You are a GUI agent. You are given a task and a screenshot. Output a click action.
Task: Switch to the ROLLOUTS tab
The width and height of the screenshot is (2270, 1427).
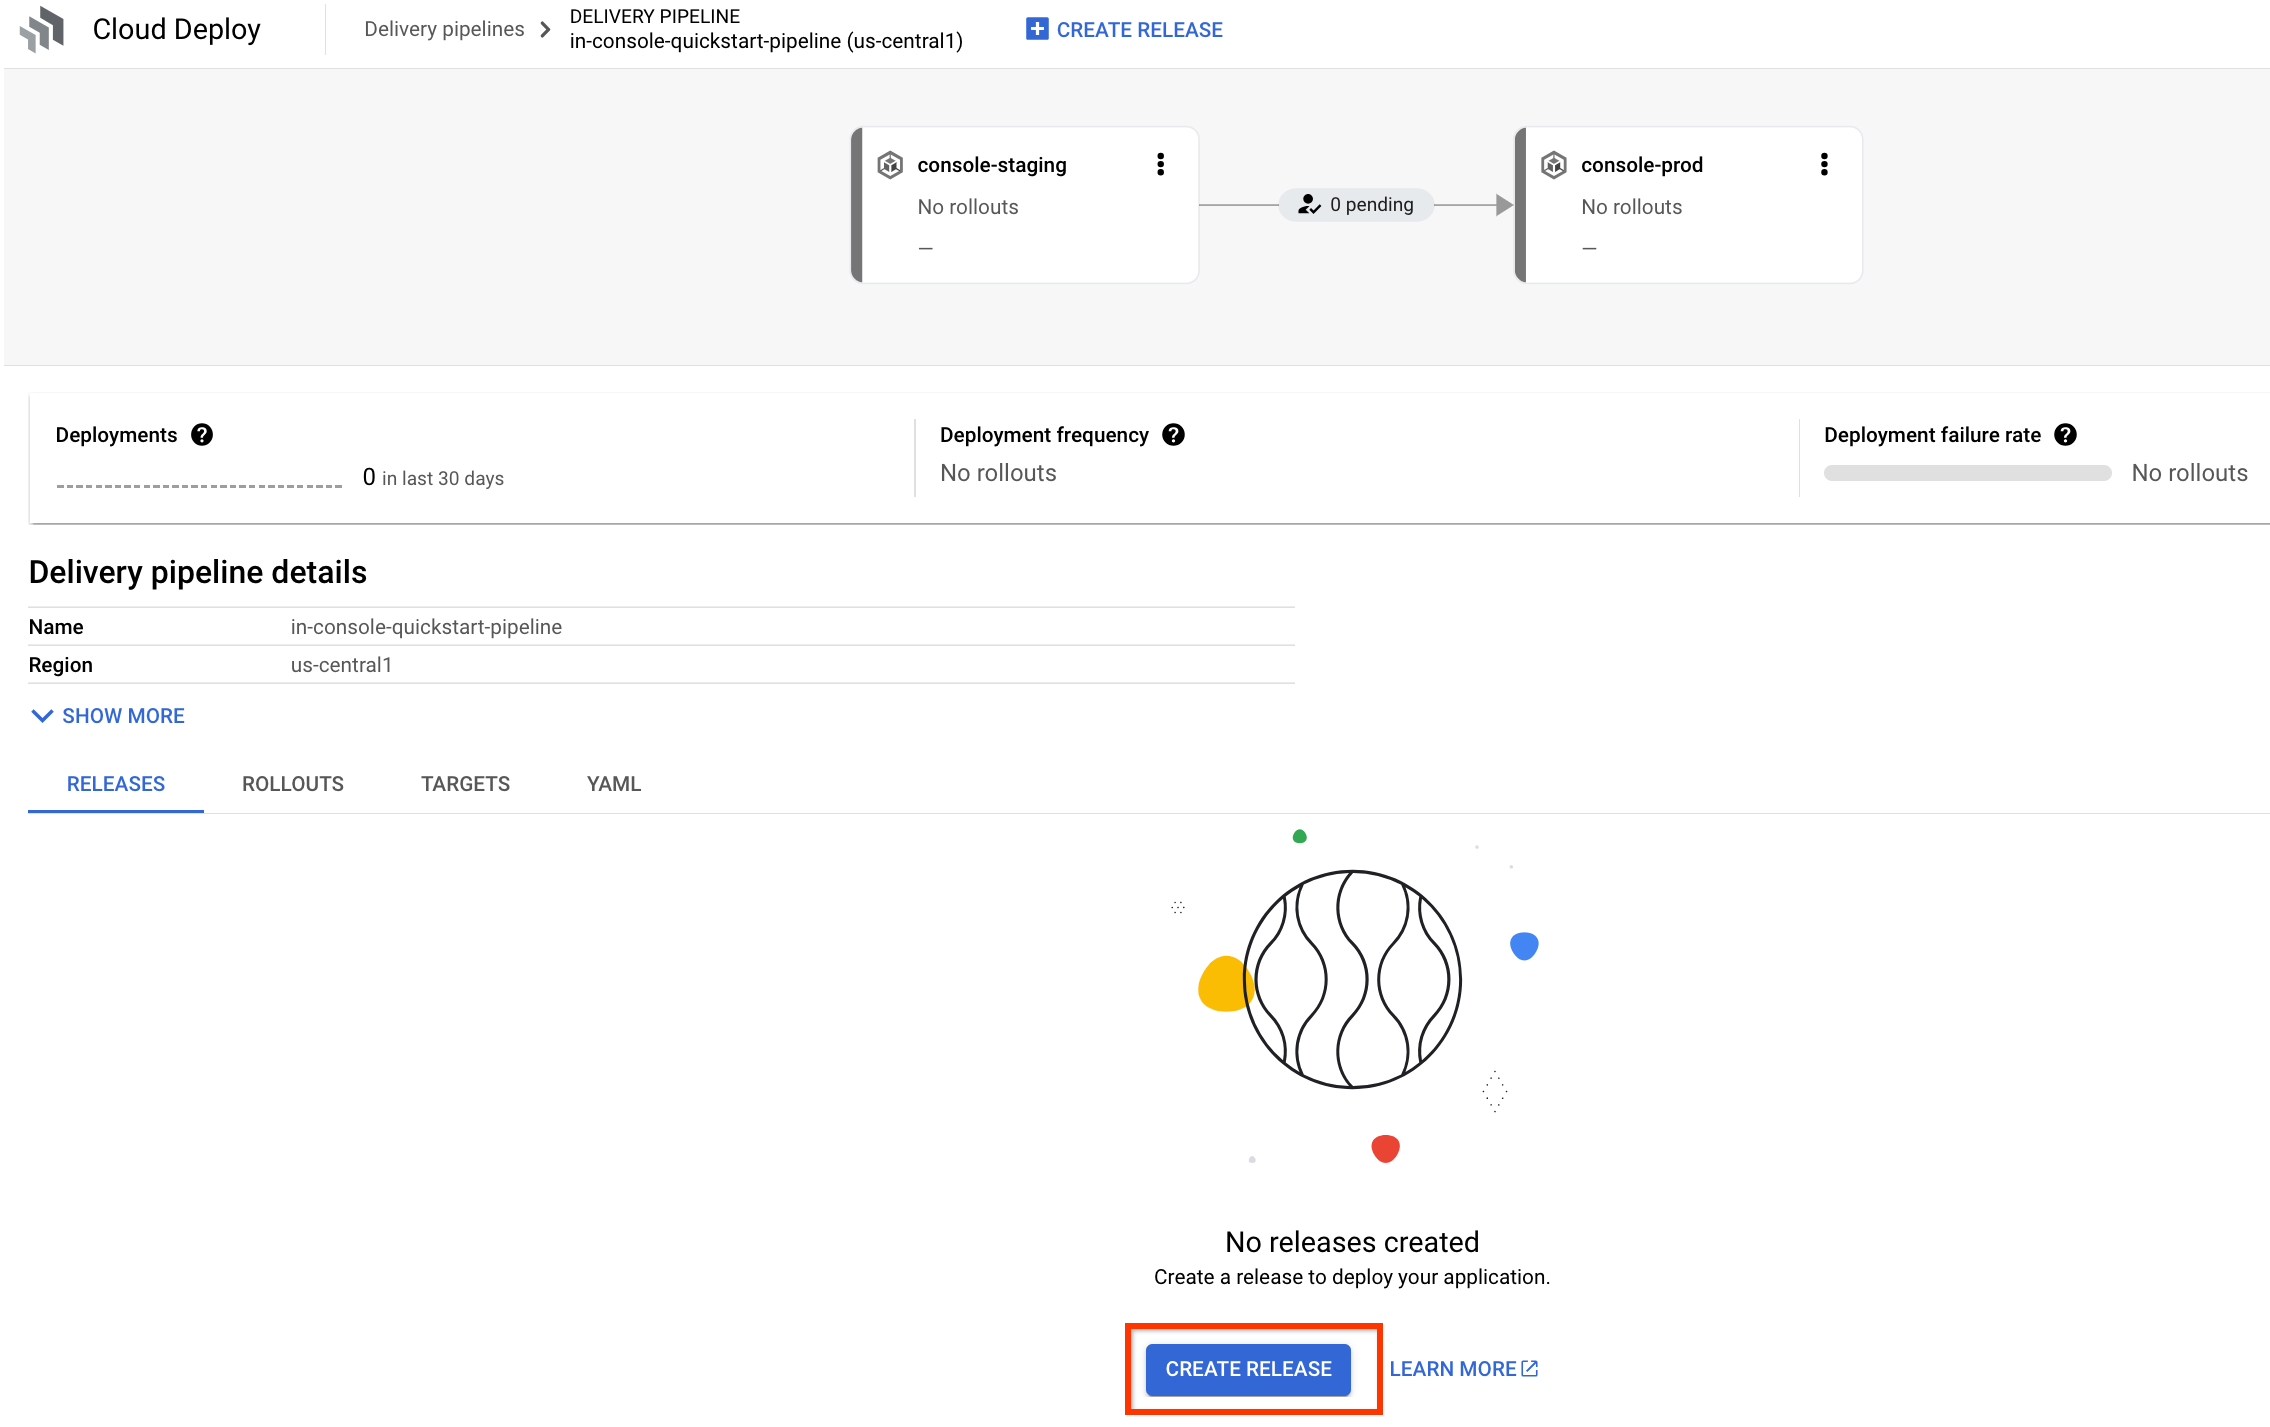291,783
